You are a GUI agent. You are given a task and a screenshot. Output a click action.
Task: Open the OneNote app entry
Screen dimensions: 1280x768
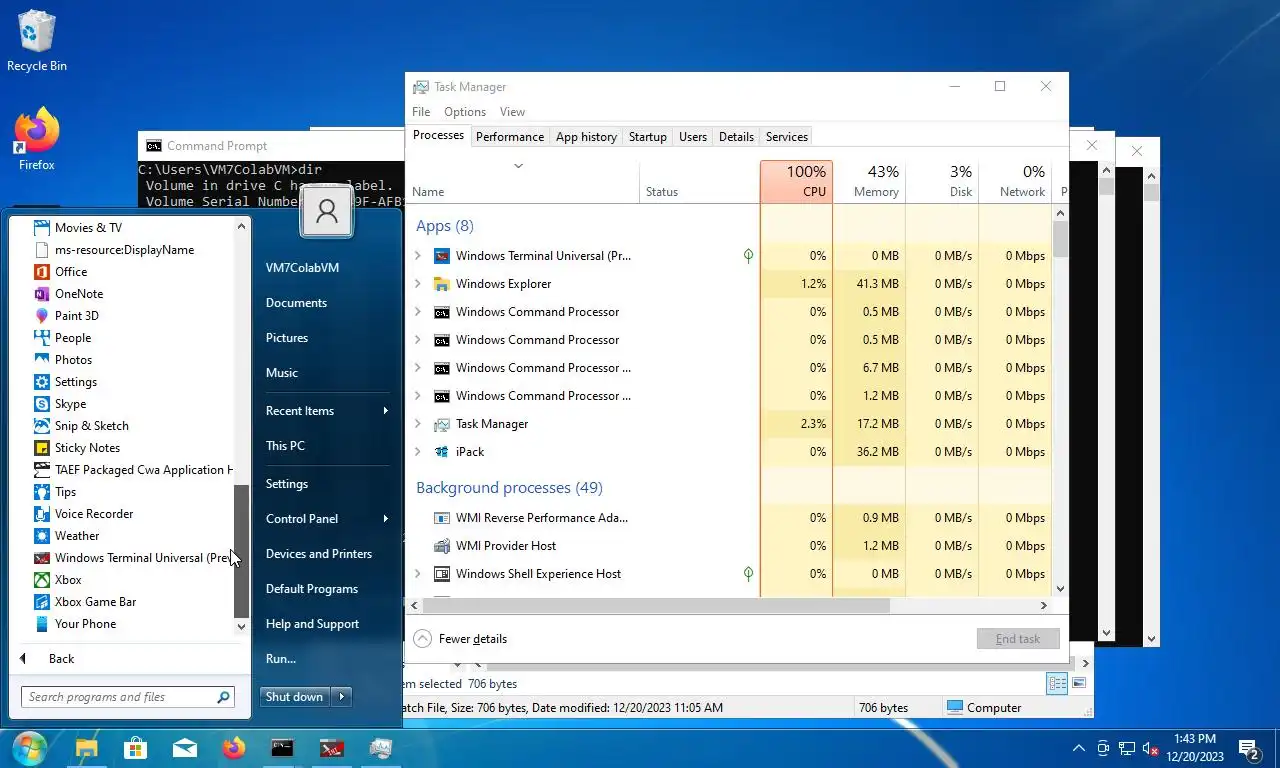(79, 294)
